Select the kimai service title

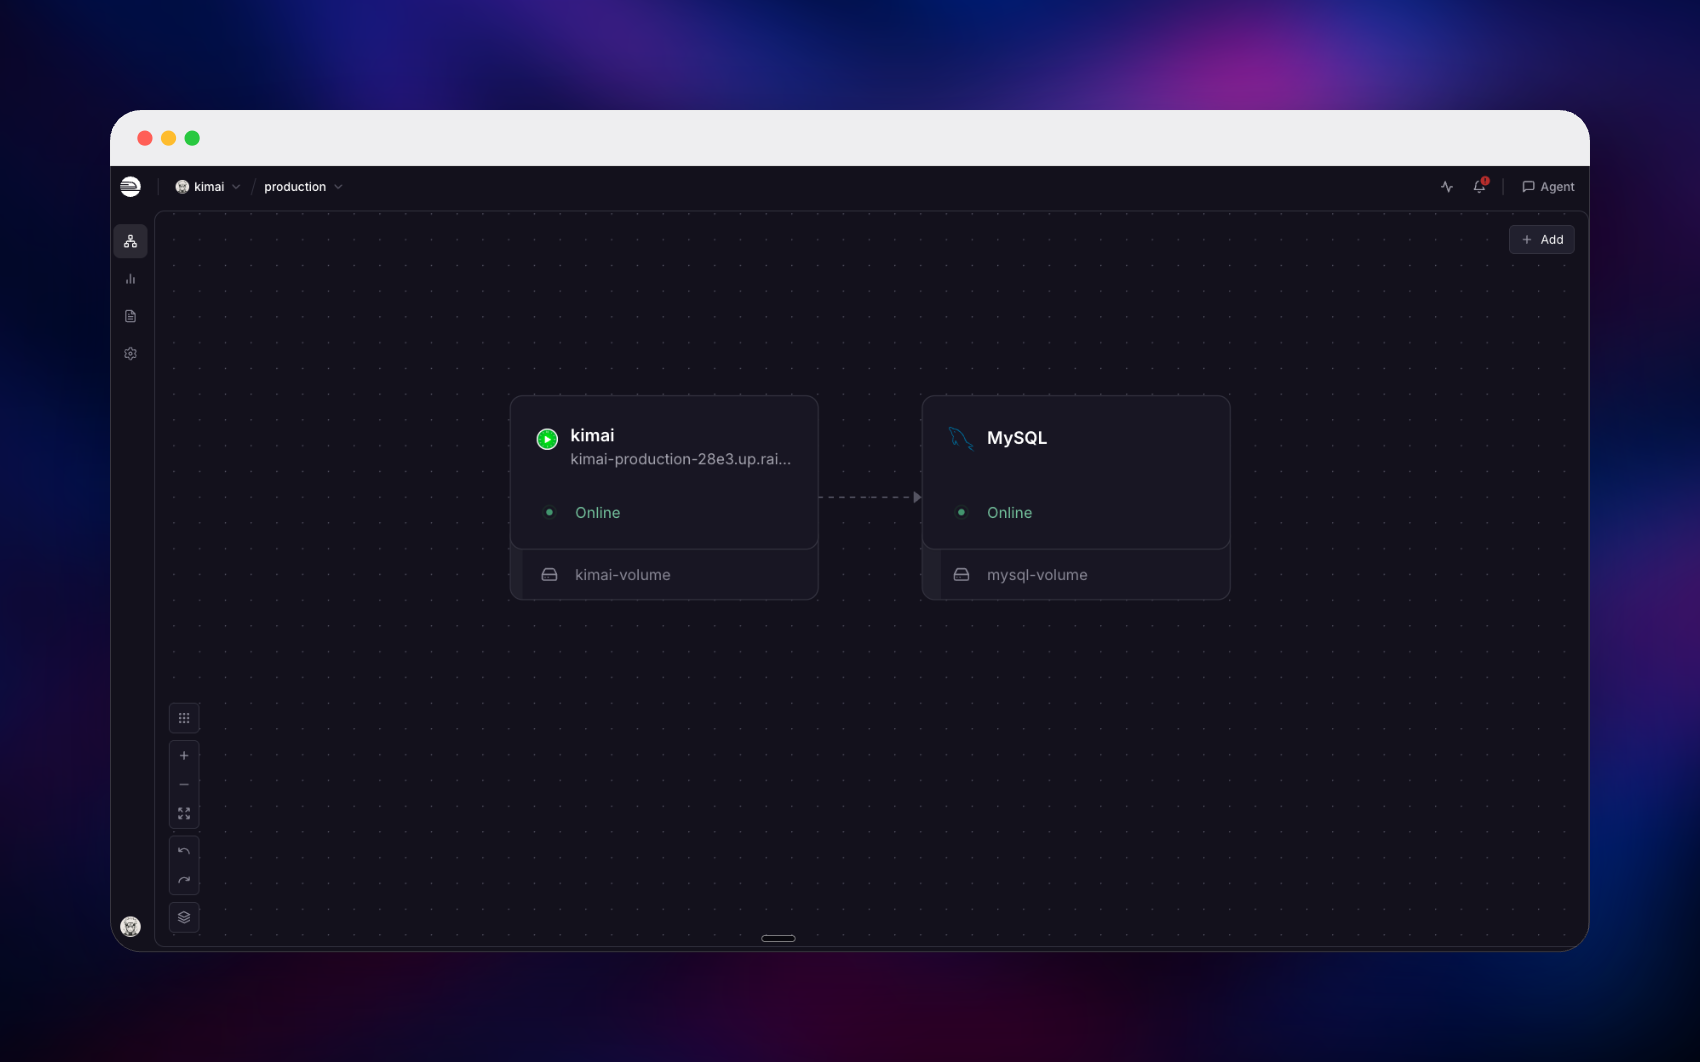click(592, 436)
